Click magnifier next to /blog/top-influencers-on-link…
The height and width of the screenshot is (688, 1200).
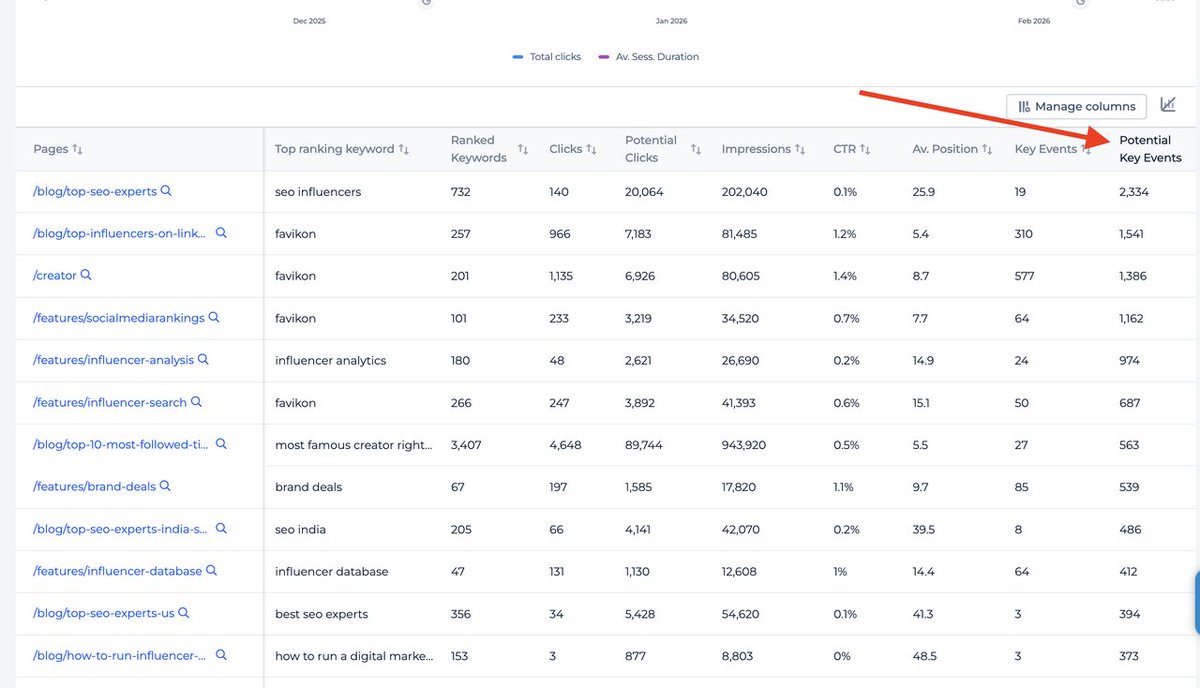(x=221, y=232)
